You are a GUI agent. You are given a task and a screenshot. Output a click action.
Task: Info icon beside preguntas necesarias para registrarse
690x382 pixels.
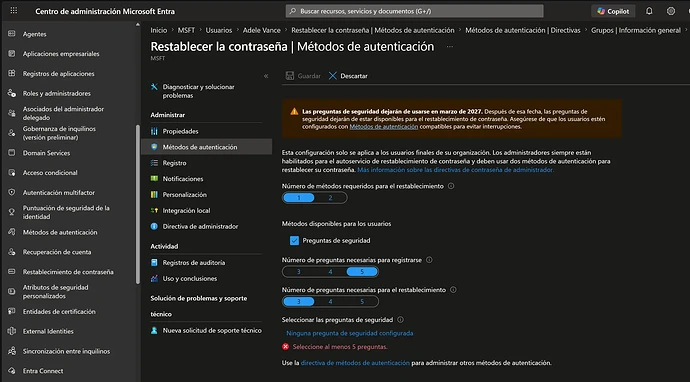pos(429,260)
